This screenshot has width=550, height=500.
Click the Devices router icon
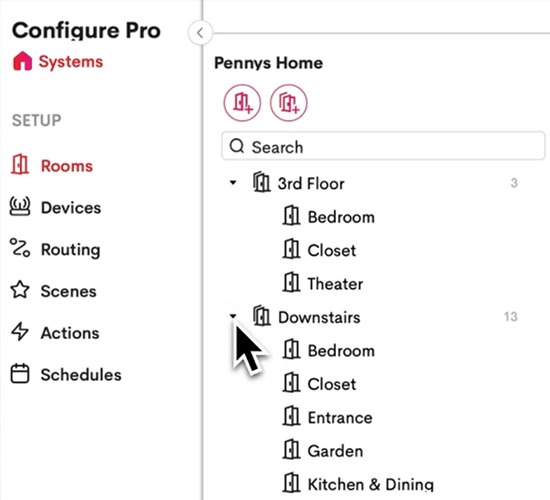[x=20, y=206]
